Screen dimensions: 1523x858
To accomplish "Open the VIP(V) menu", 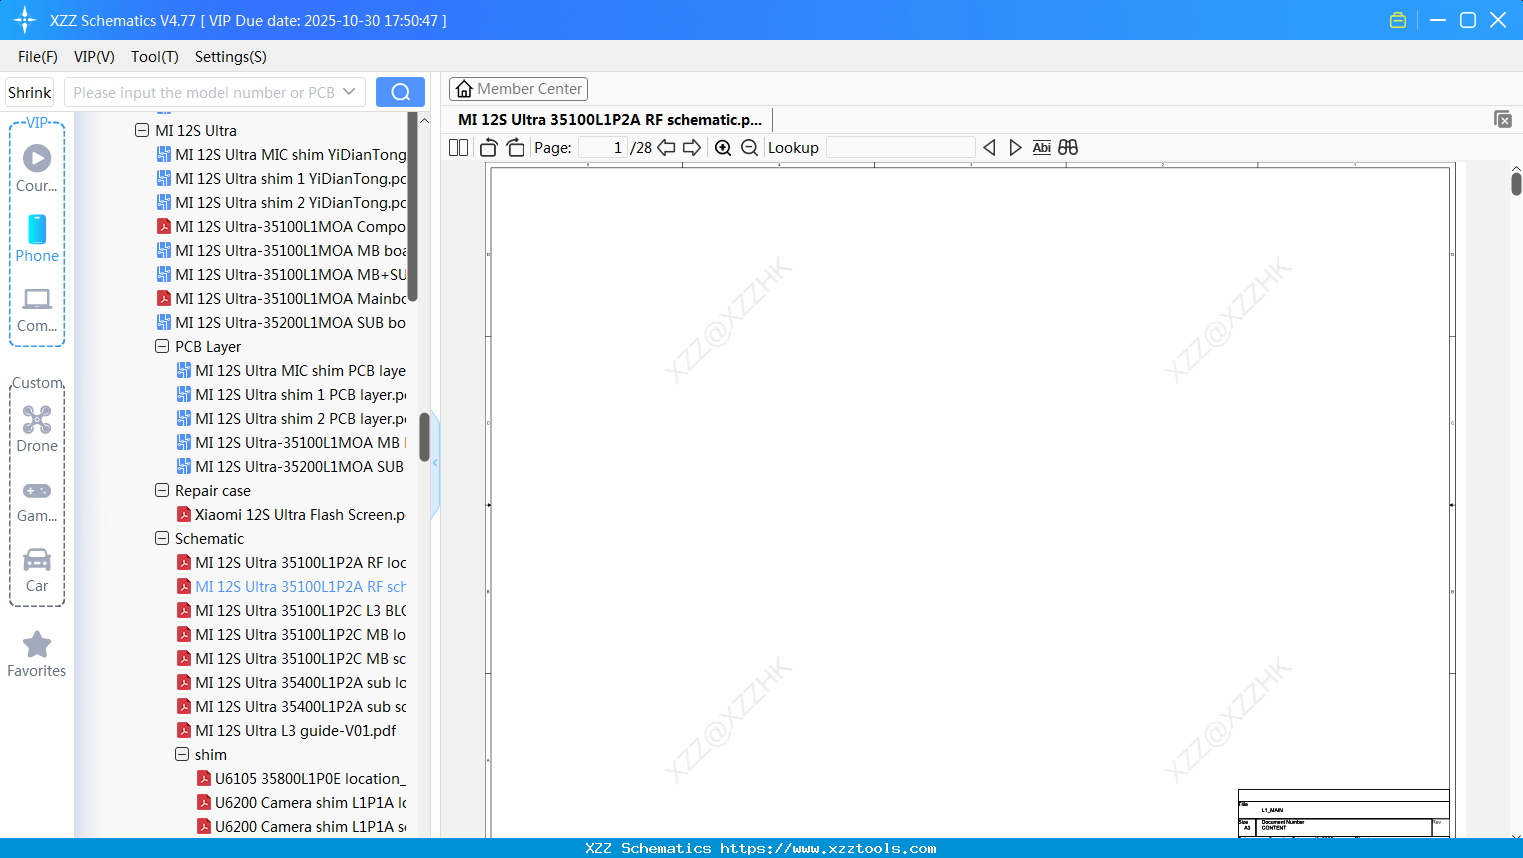I will click(94, 57).
